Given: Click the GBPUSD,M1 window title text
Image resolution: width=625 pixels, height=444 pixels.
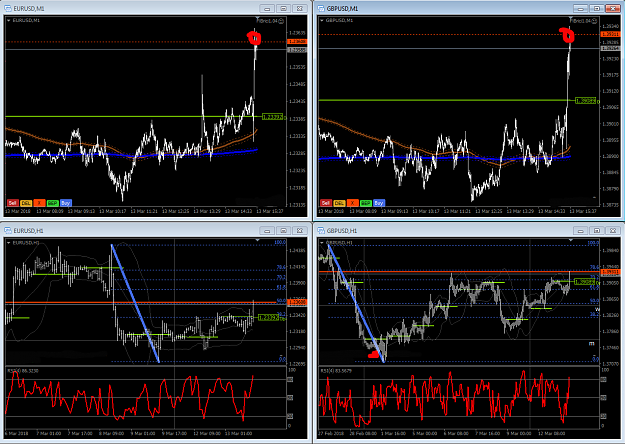Looking at the screenshot, I should [x=342, y=8].
